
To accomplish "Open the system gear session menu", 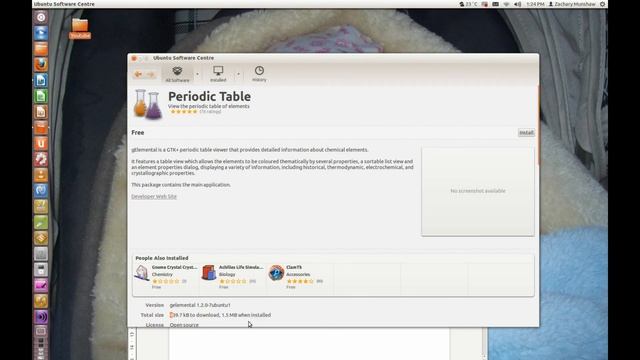I will click(602, 4).
